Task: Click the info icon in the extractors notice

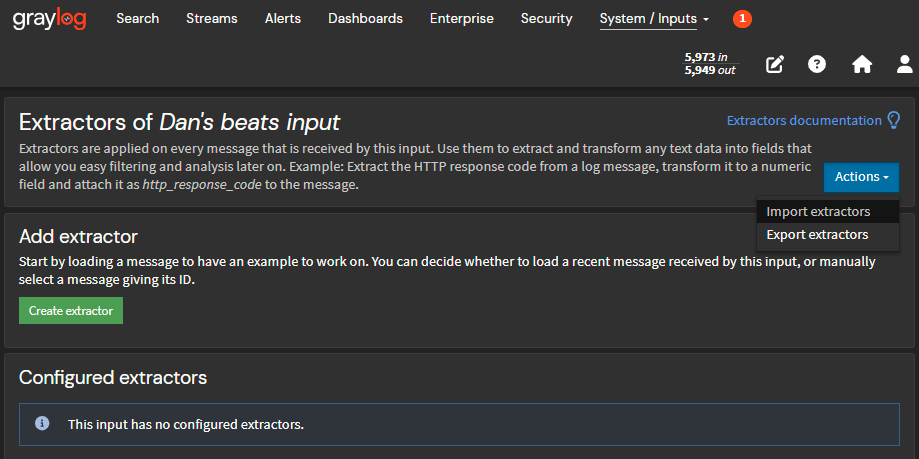Action: point(42,424)
